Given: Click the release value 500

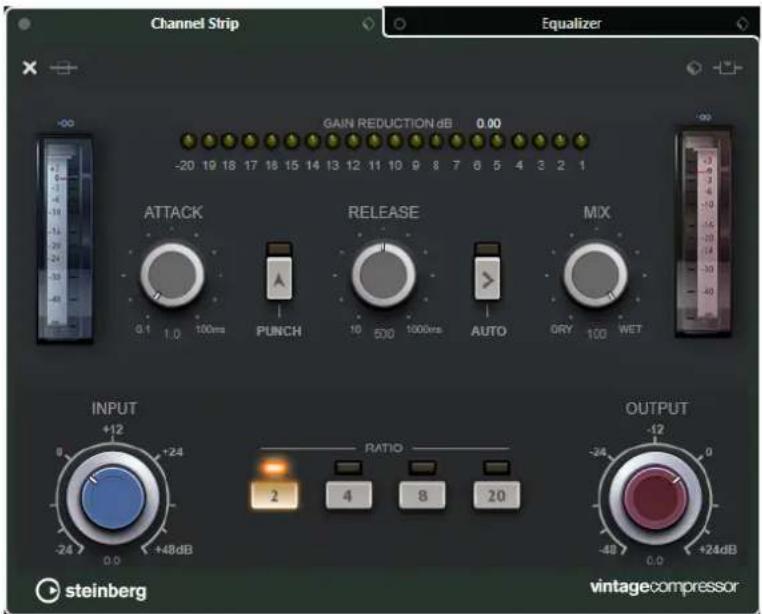Looking at the screenshot, I should pyautogui.click(x=383, y=334).
